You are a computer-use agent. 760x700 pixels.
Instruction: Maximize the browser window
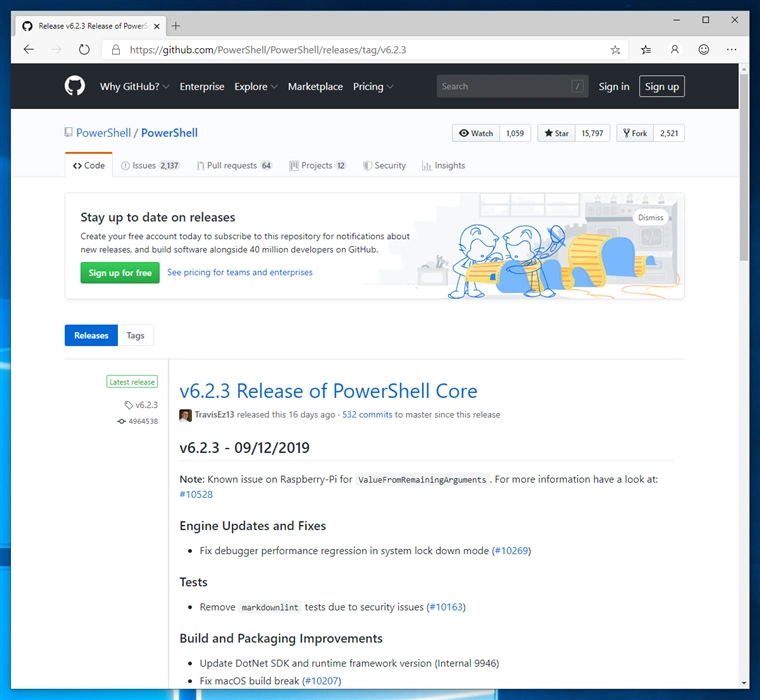tap(706, 20)
